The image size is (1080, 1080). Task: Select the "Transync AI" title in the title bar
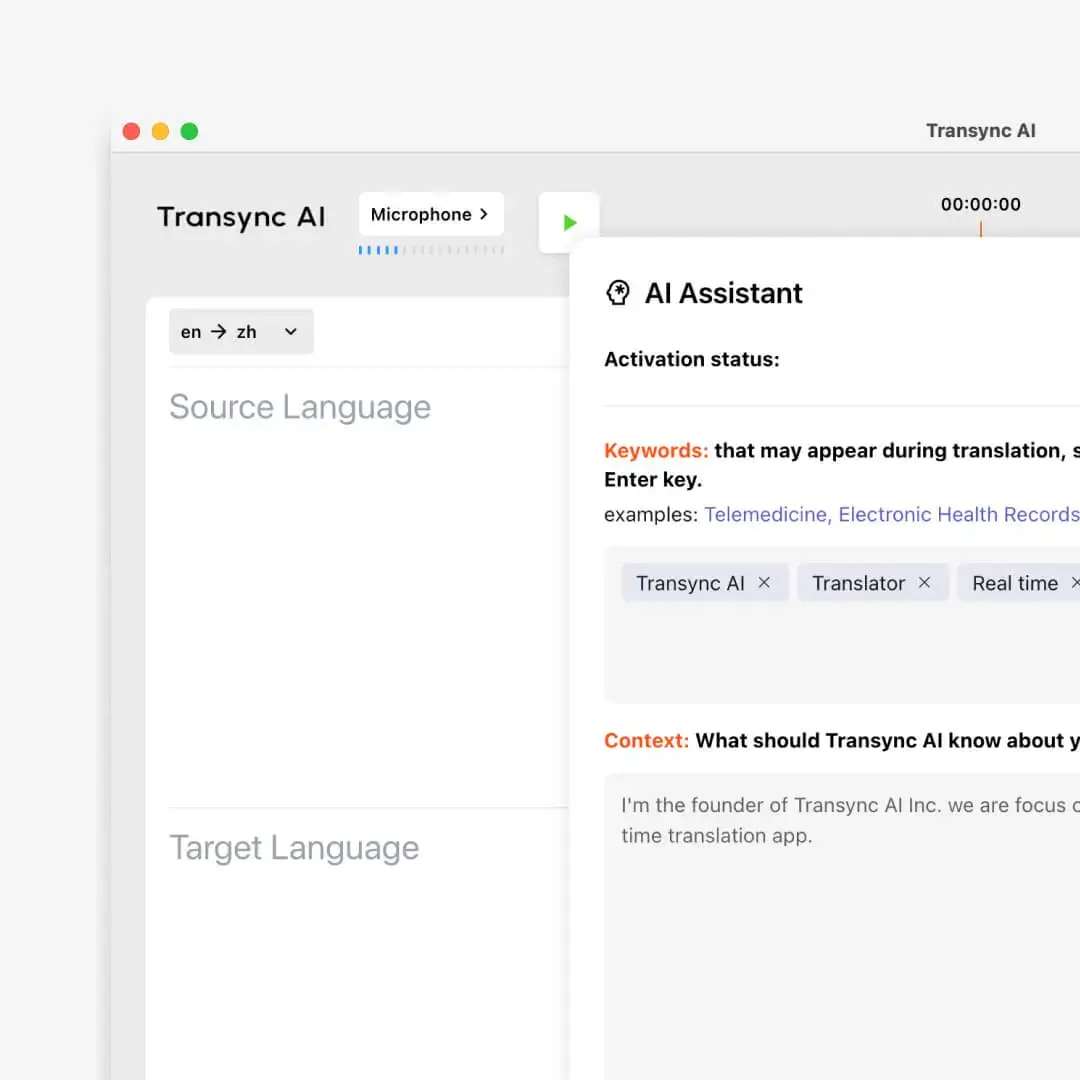[981, 130]
